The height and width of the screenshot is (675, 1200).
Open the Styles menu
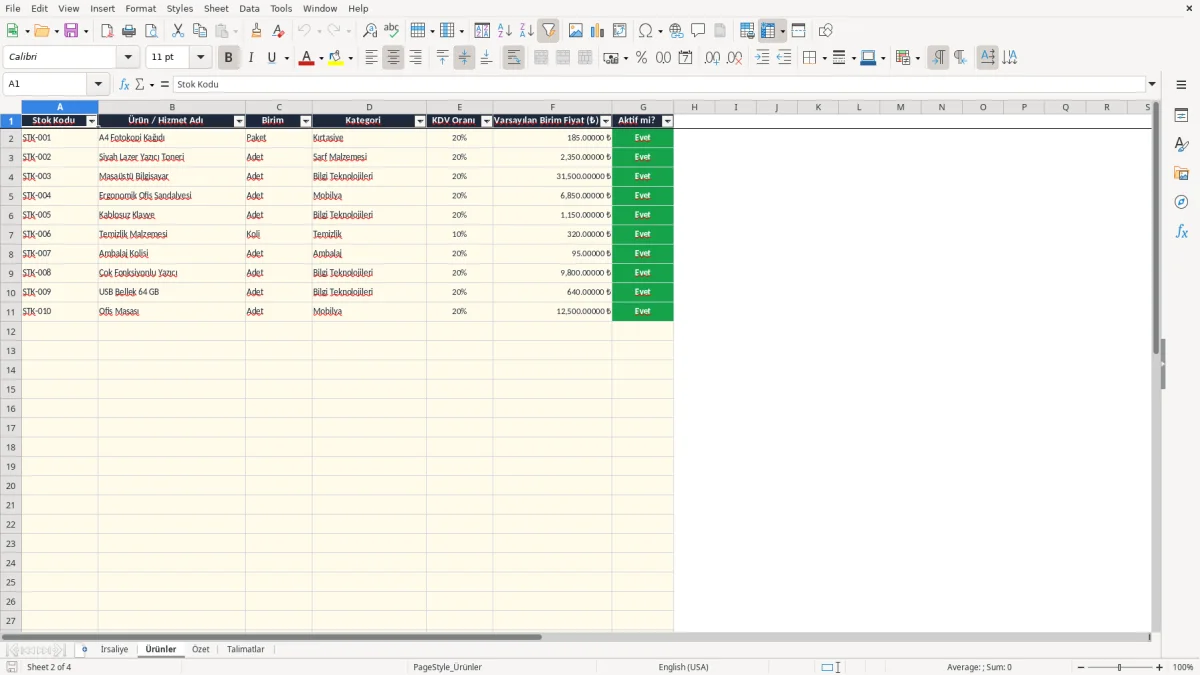click(180, 8)
